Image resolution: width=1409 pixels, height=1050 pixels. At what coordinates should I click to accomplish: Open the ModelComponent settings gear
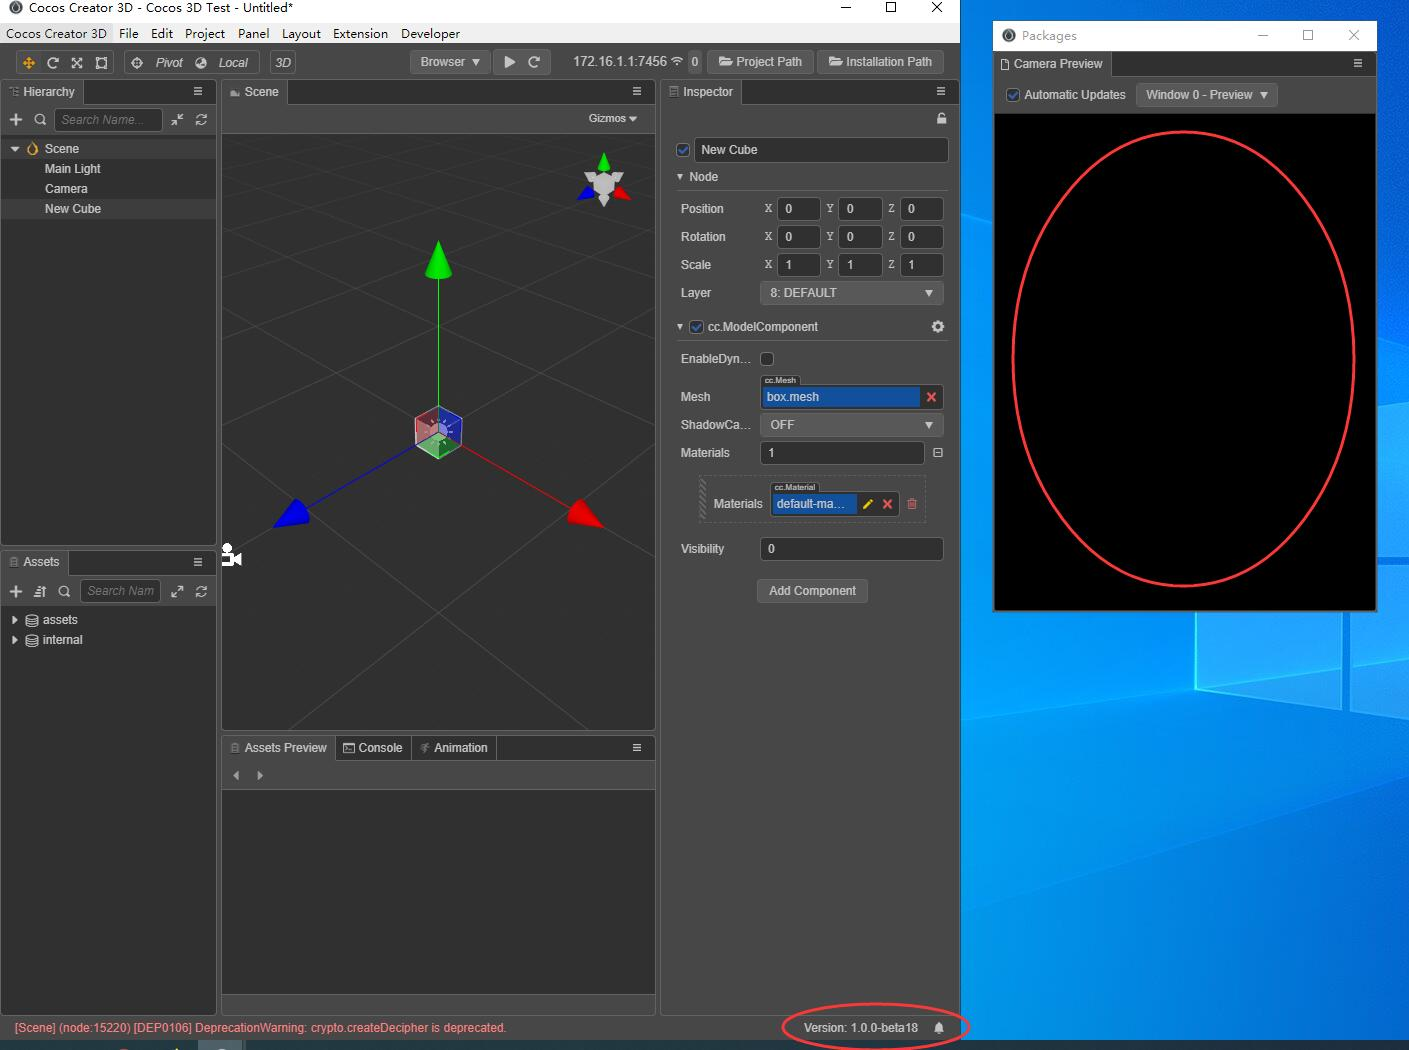click(x=937, y=326)
